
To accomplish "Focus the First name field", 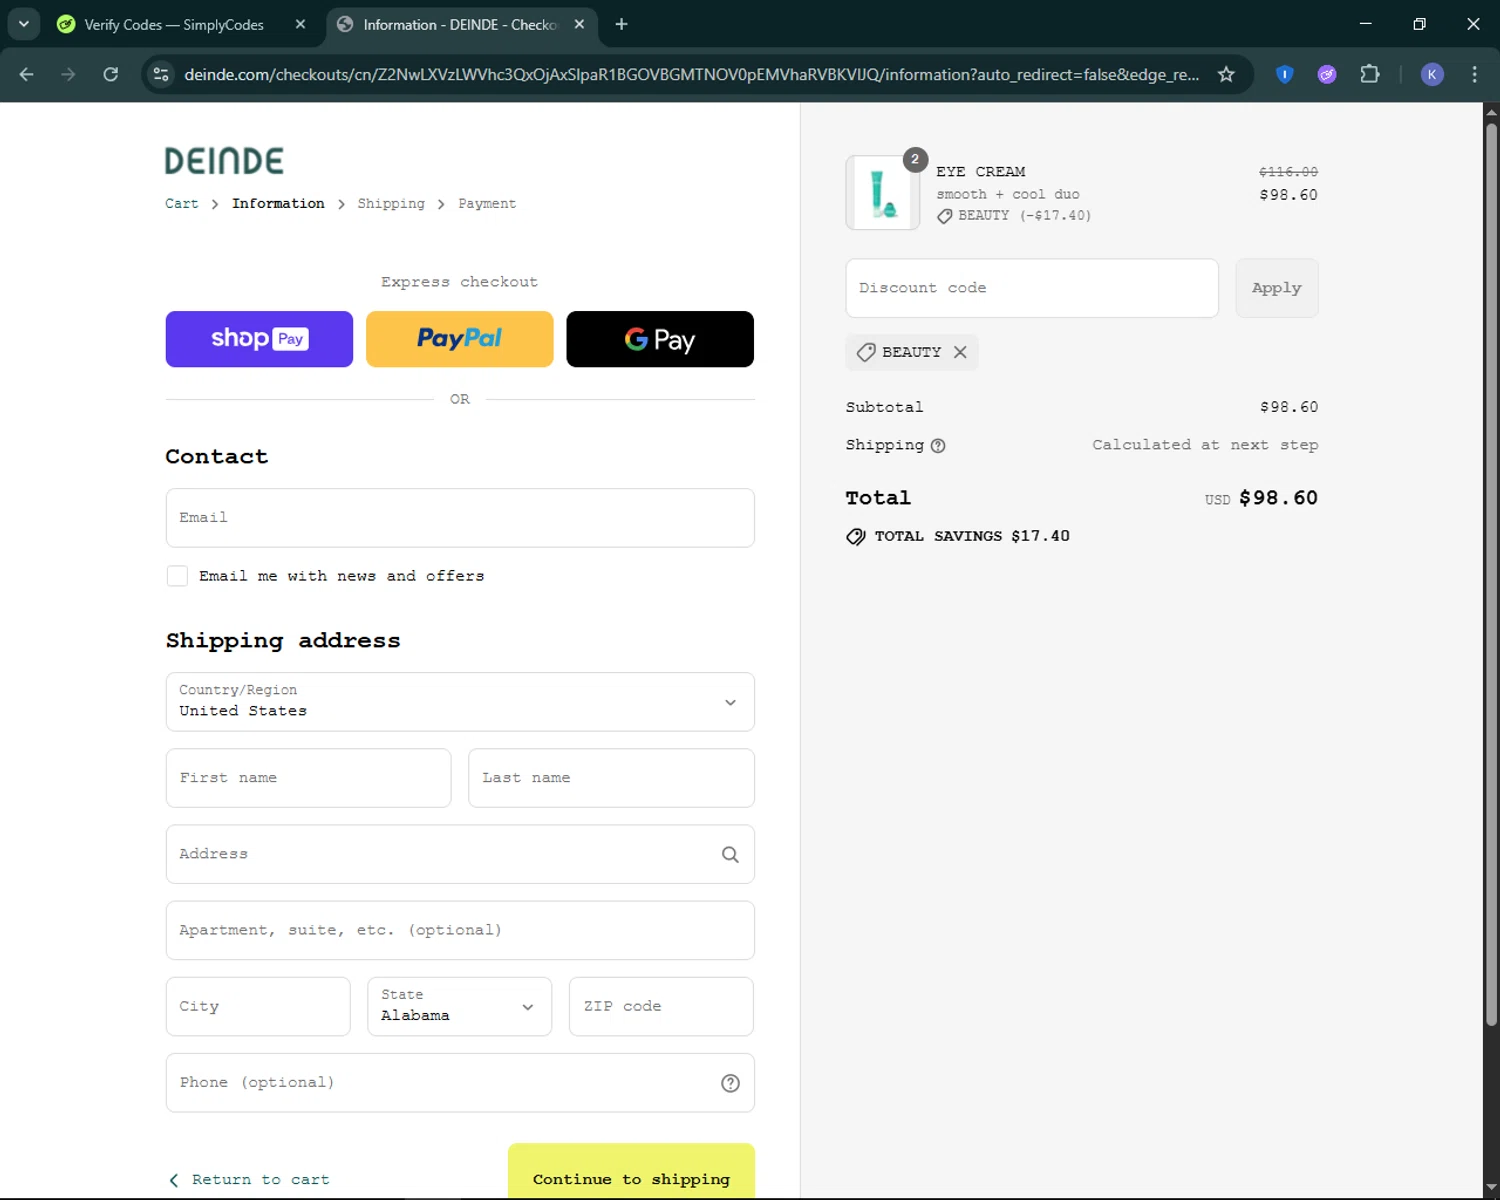I will click(308, 778).
